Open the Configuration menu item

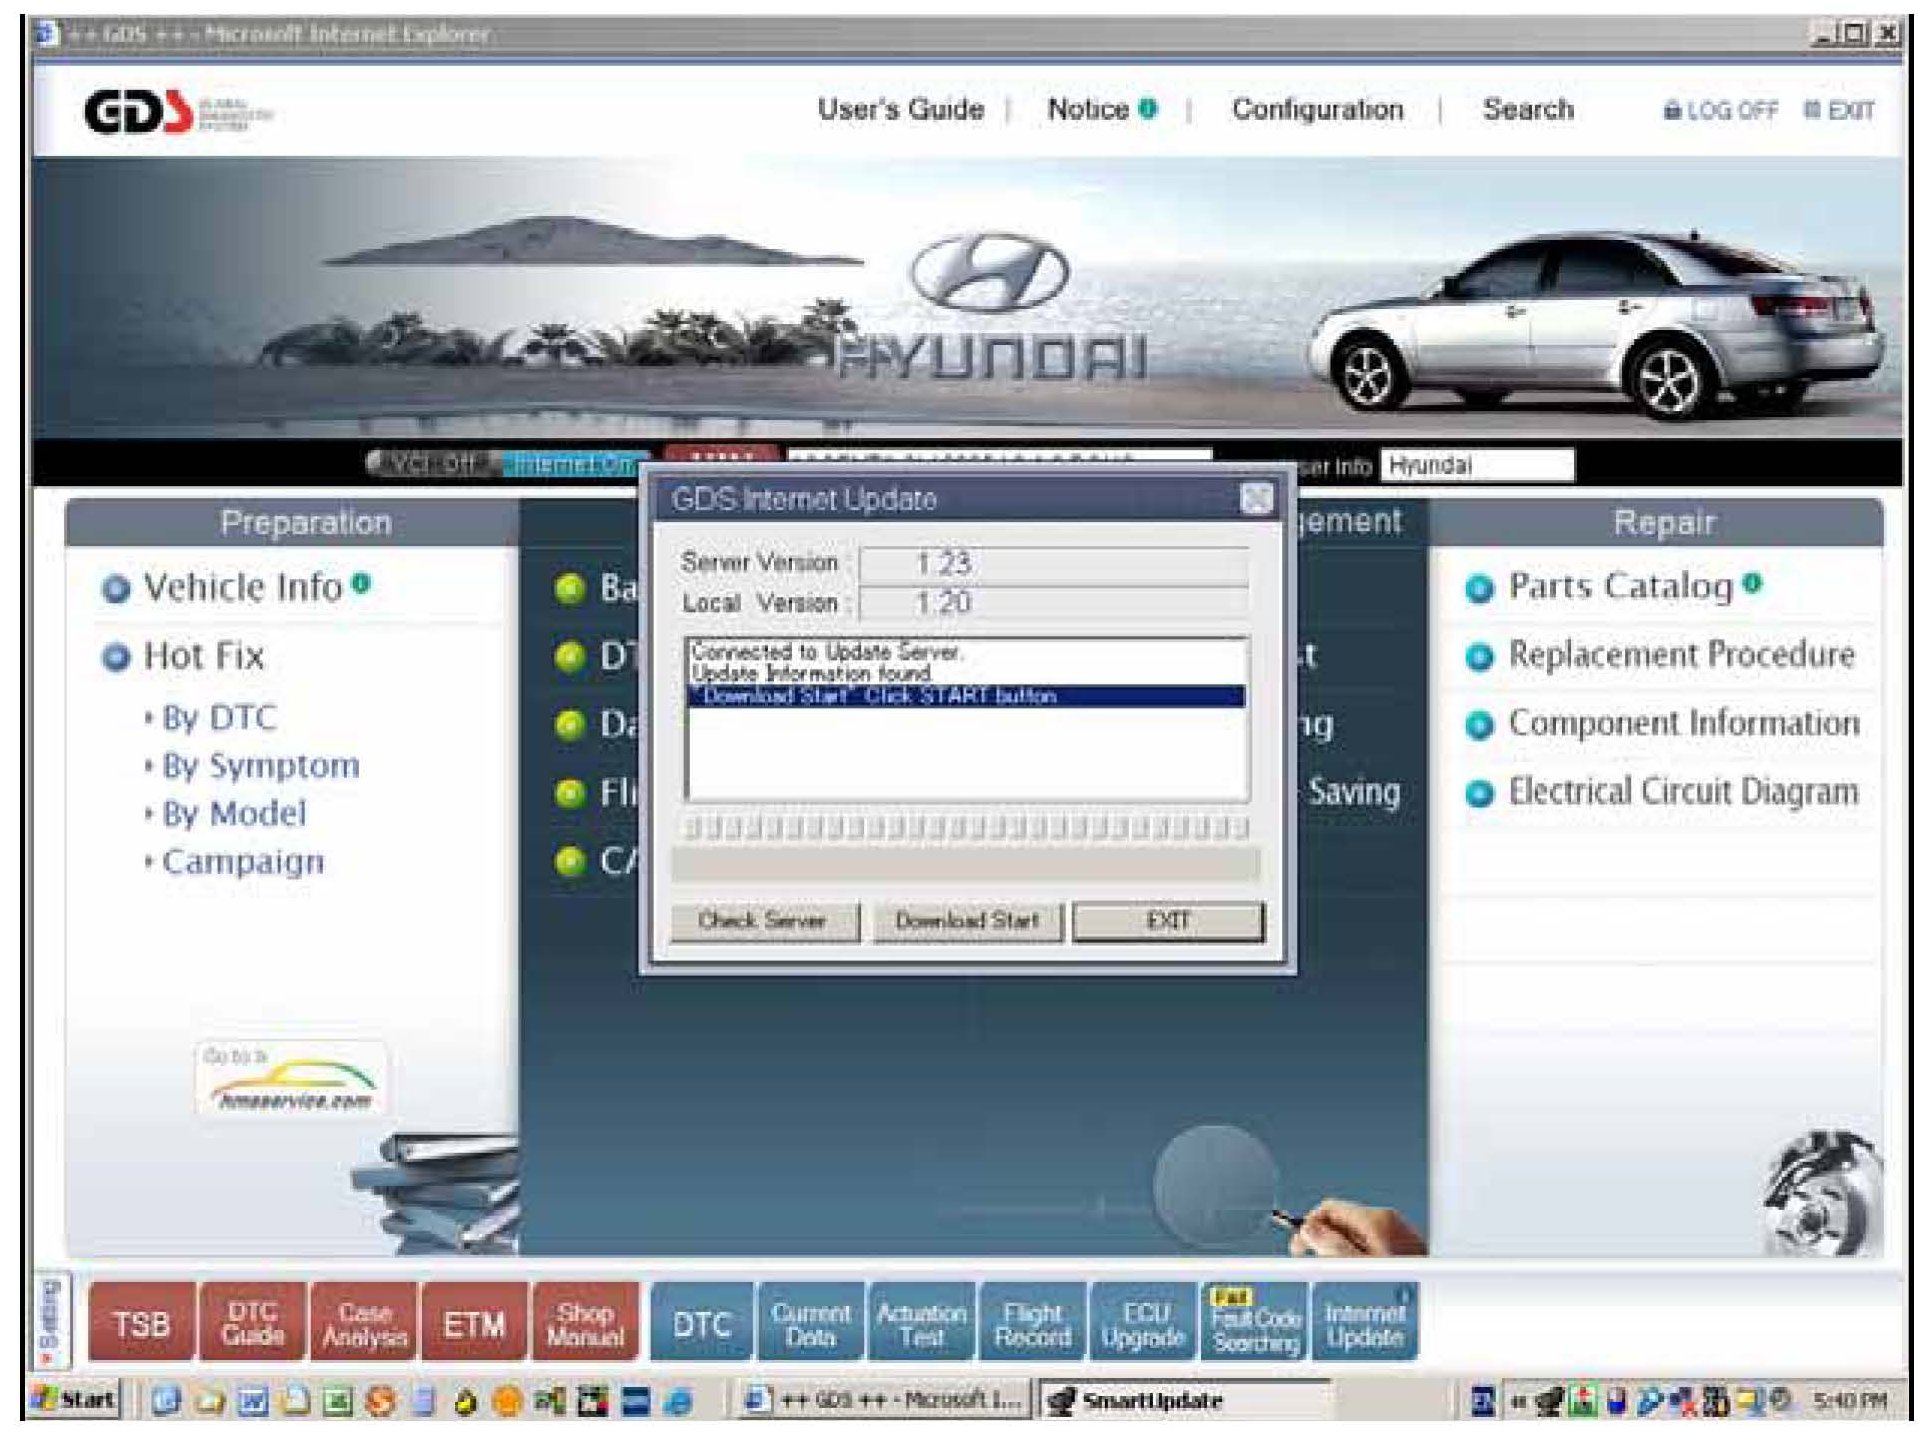tap(1317, 109)
